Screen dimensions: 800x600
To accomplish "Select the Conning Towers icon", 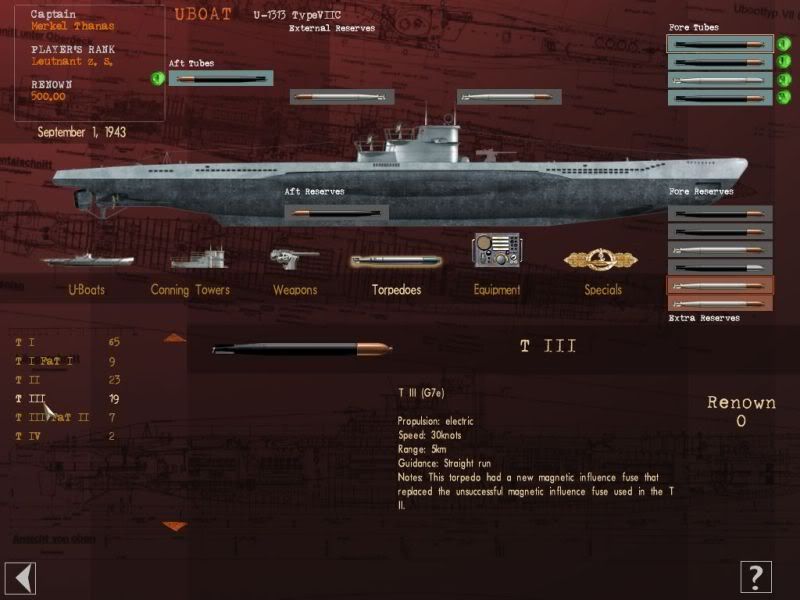I will click(x=199, y=258).
